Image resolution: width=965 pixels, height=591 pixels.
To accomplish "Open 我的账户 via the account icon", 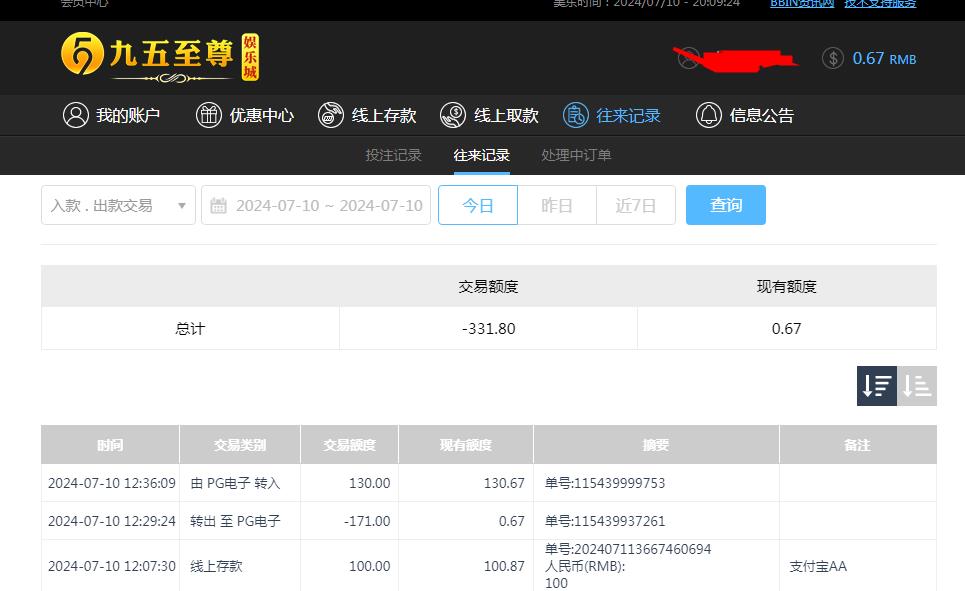I will pyautogui.click(x=75, y=114).
